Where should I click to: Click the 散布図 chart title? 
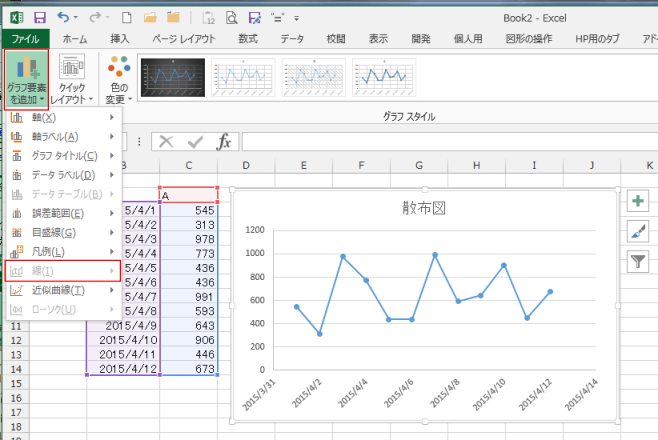(x=425, y=208)
